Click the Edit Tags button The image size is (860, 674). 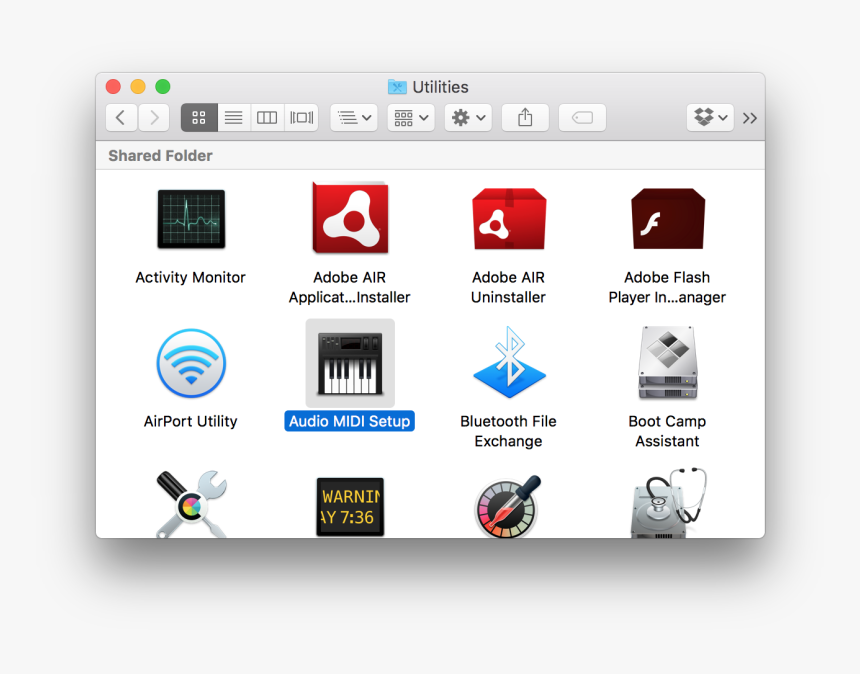[x=582, y=117]
